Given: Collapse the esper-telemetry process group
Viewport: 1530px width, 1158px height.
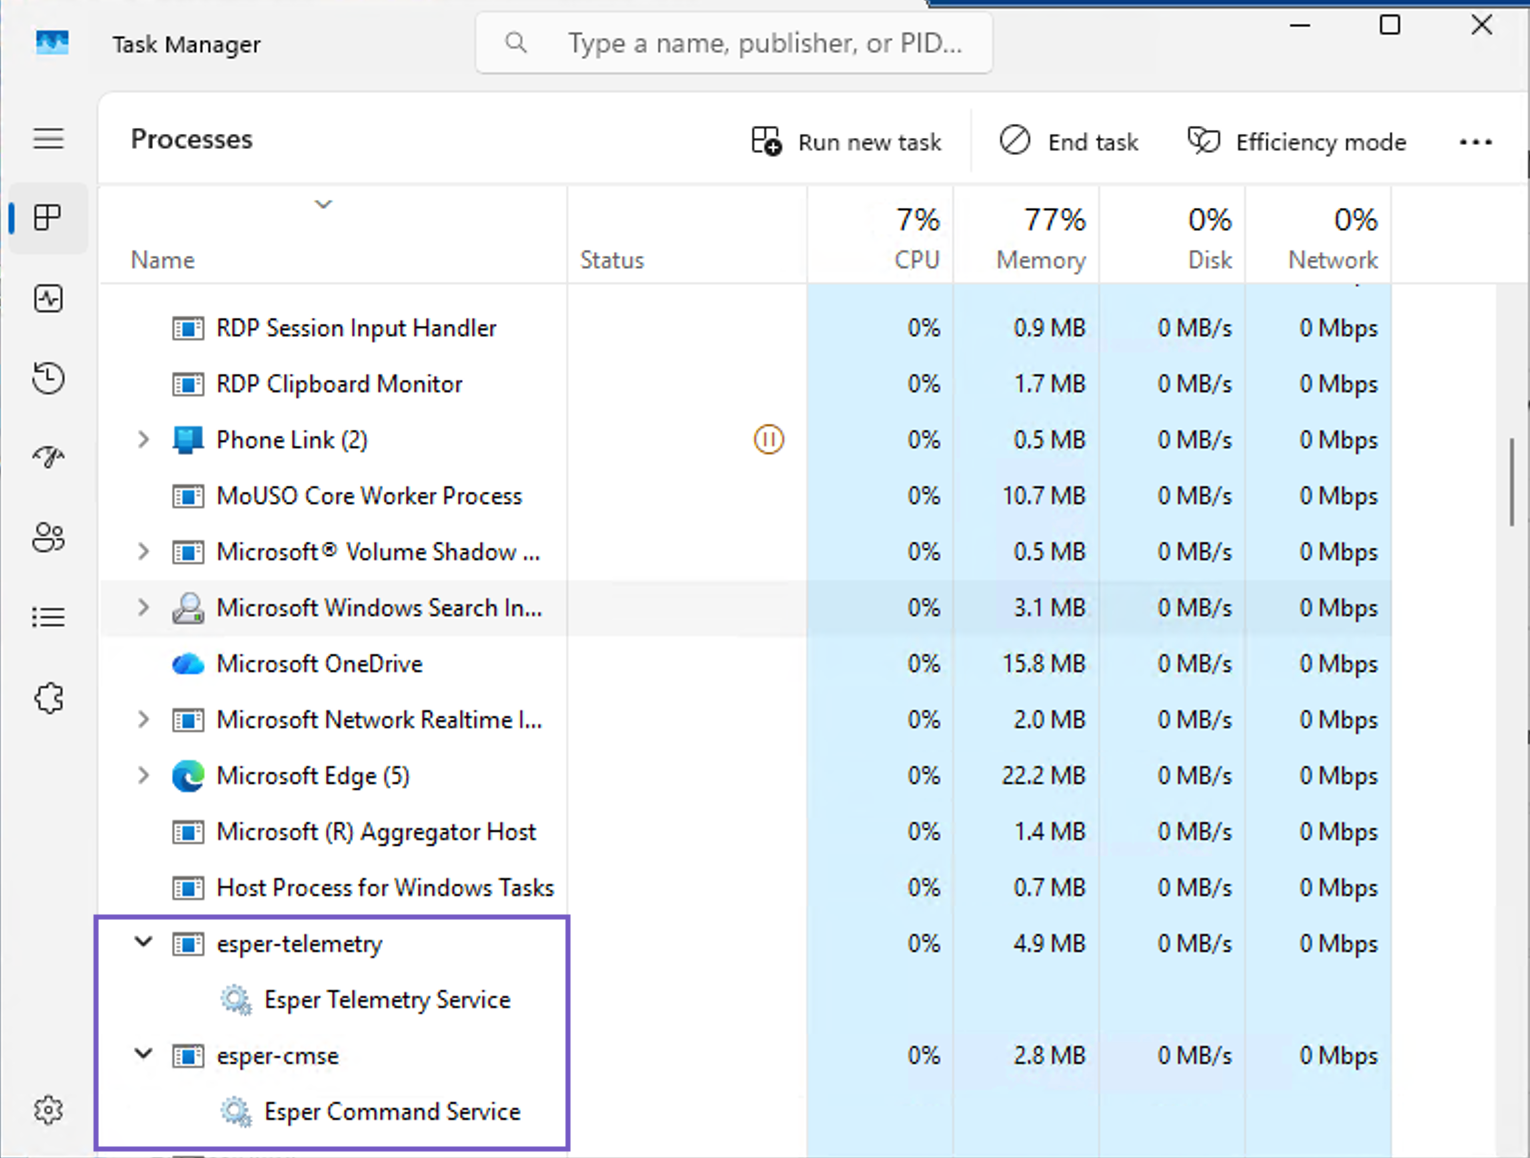Looking at the screenshot, I should [x=142, y=942].
